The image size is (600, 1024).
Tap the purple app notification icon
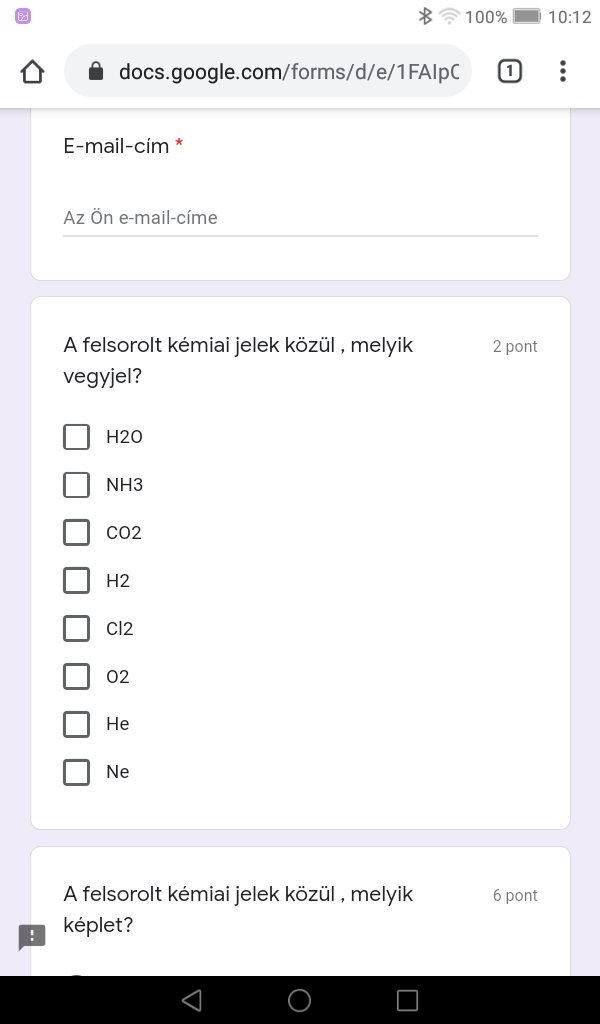[x=23, y=16]
